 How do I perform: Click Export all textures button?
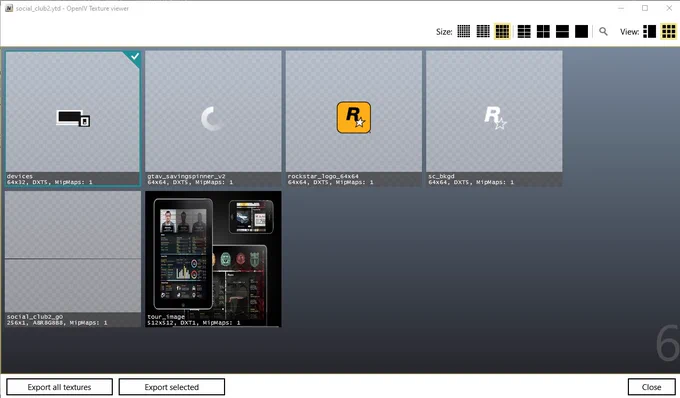pos(59,387)
